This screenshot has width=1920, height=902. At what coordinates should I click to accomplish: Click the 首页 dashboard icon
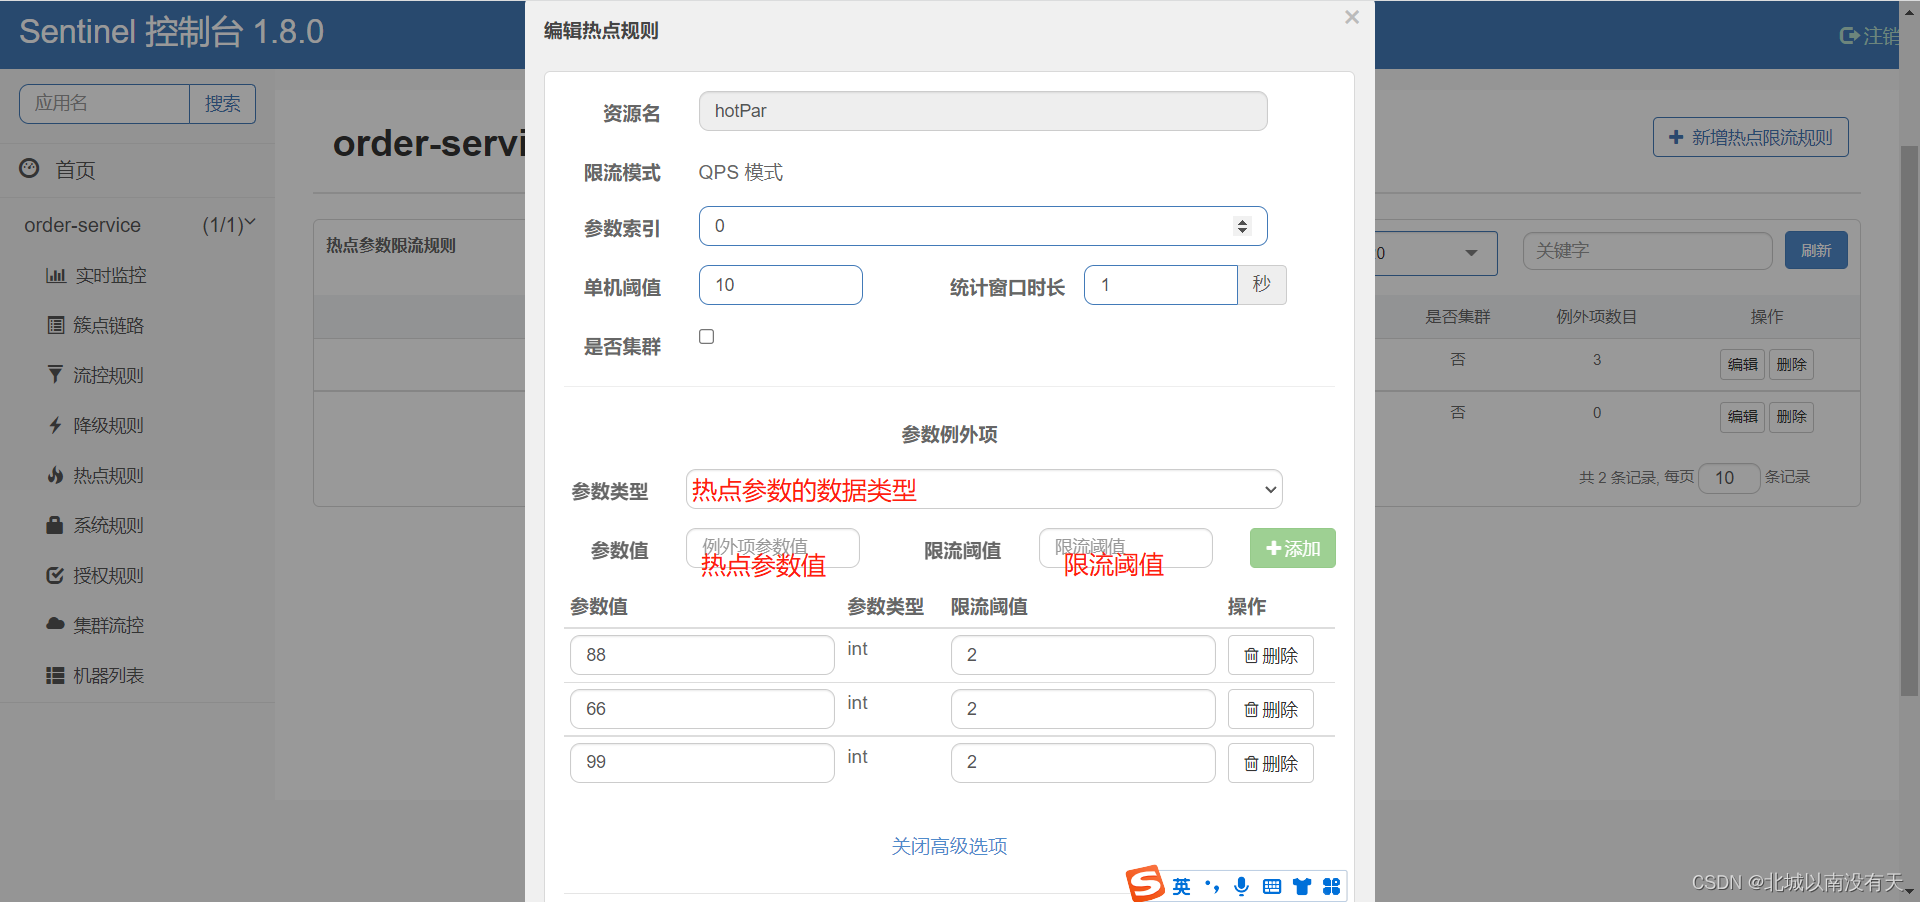(x=30, y=168)
